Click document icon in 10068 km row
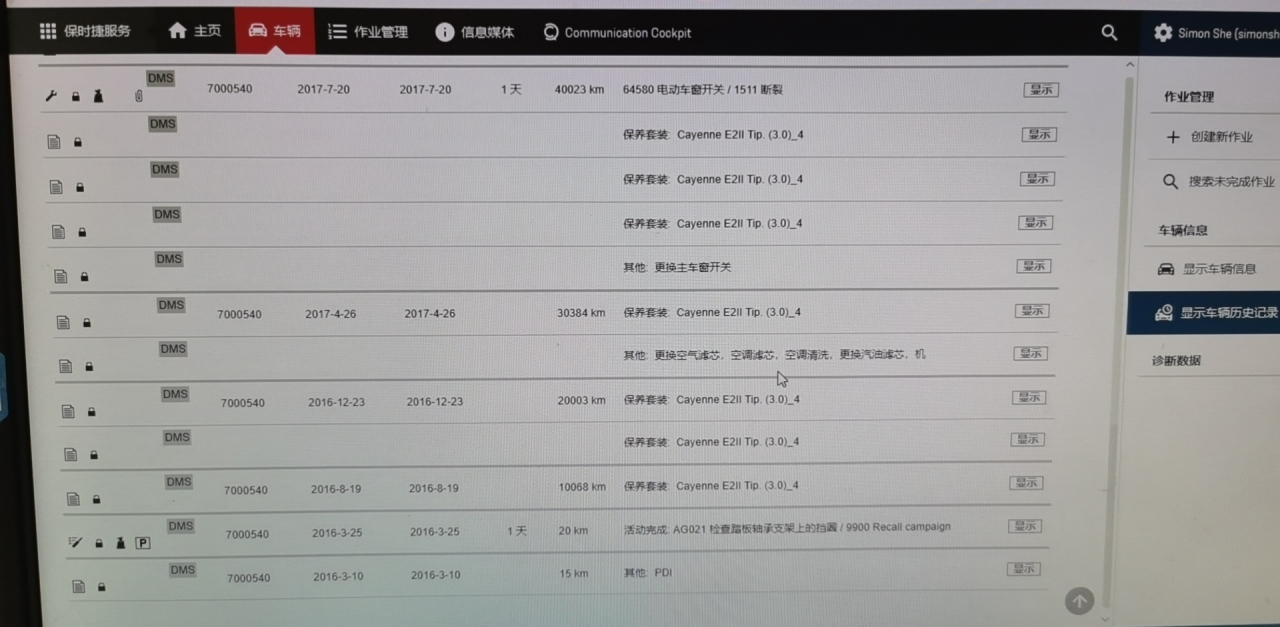Image resolution: width=1280 pixels, height=627 pixels. point(73,498)
